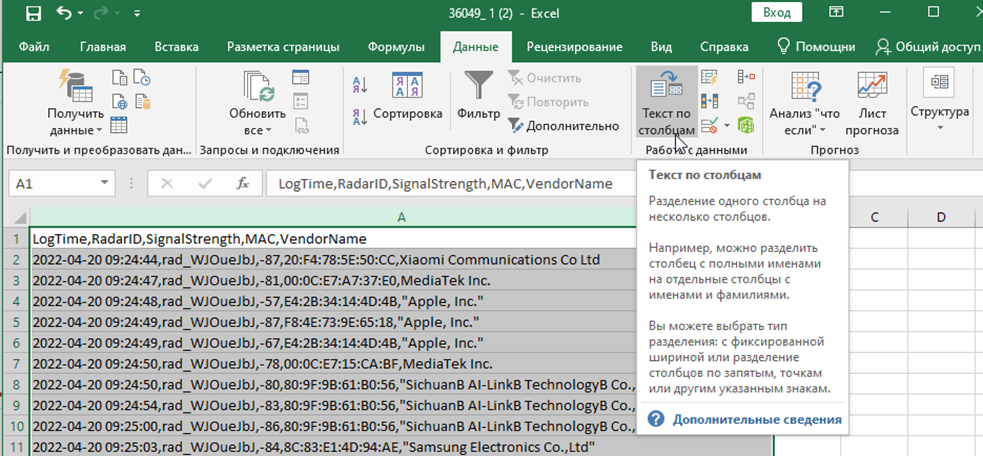Click Текст по столбцам button
The image size is (983, 456).
tap(666, 102)
